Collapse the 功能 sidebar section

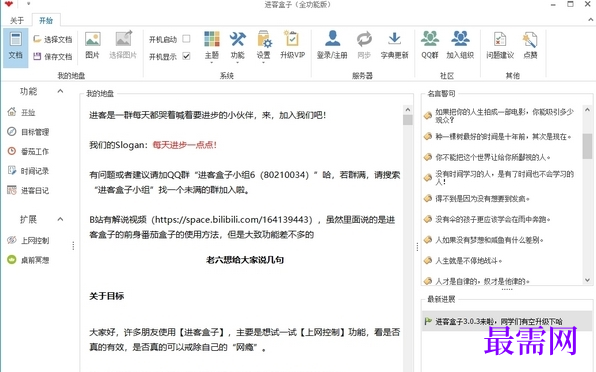click(60, 91)
